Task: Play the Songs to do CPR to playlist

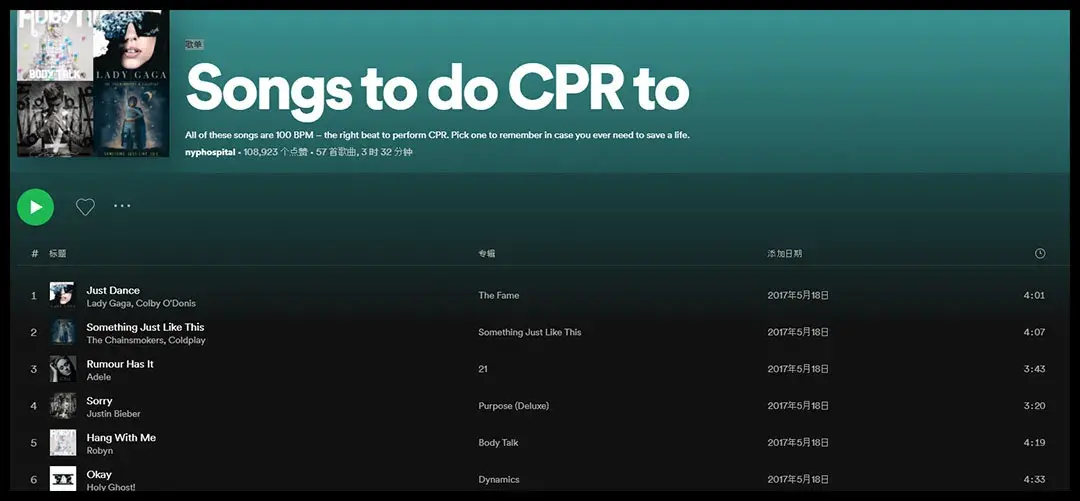Action: [x=35, y=207]
